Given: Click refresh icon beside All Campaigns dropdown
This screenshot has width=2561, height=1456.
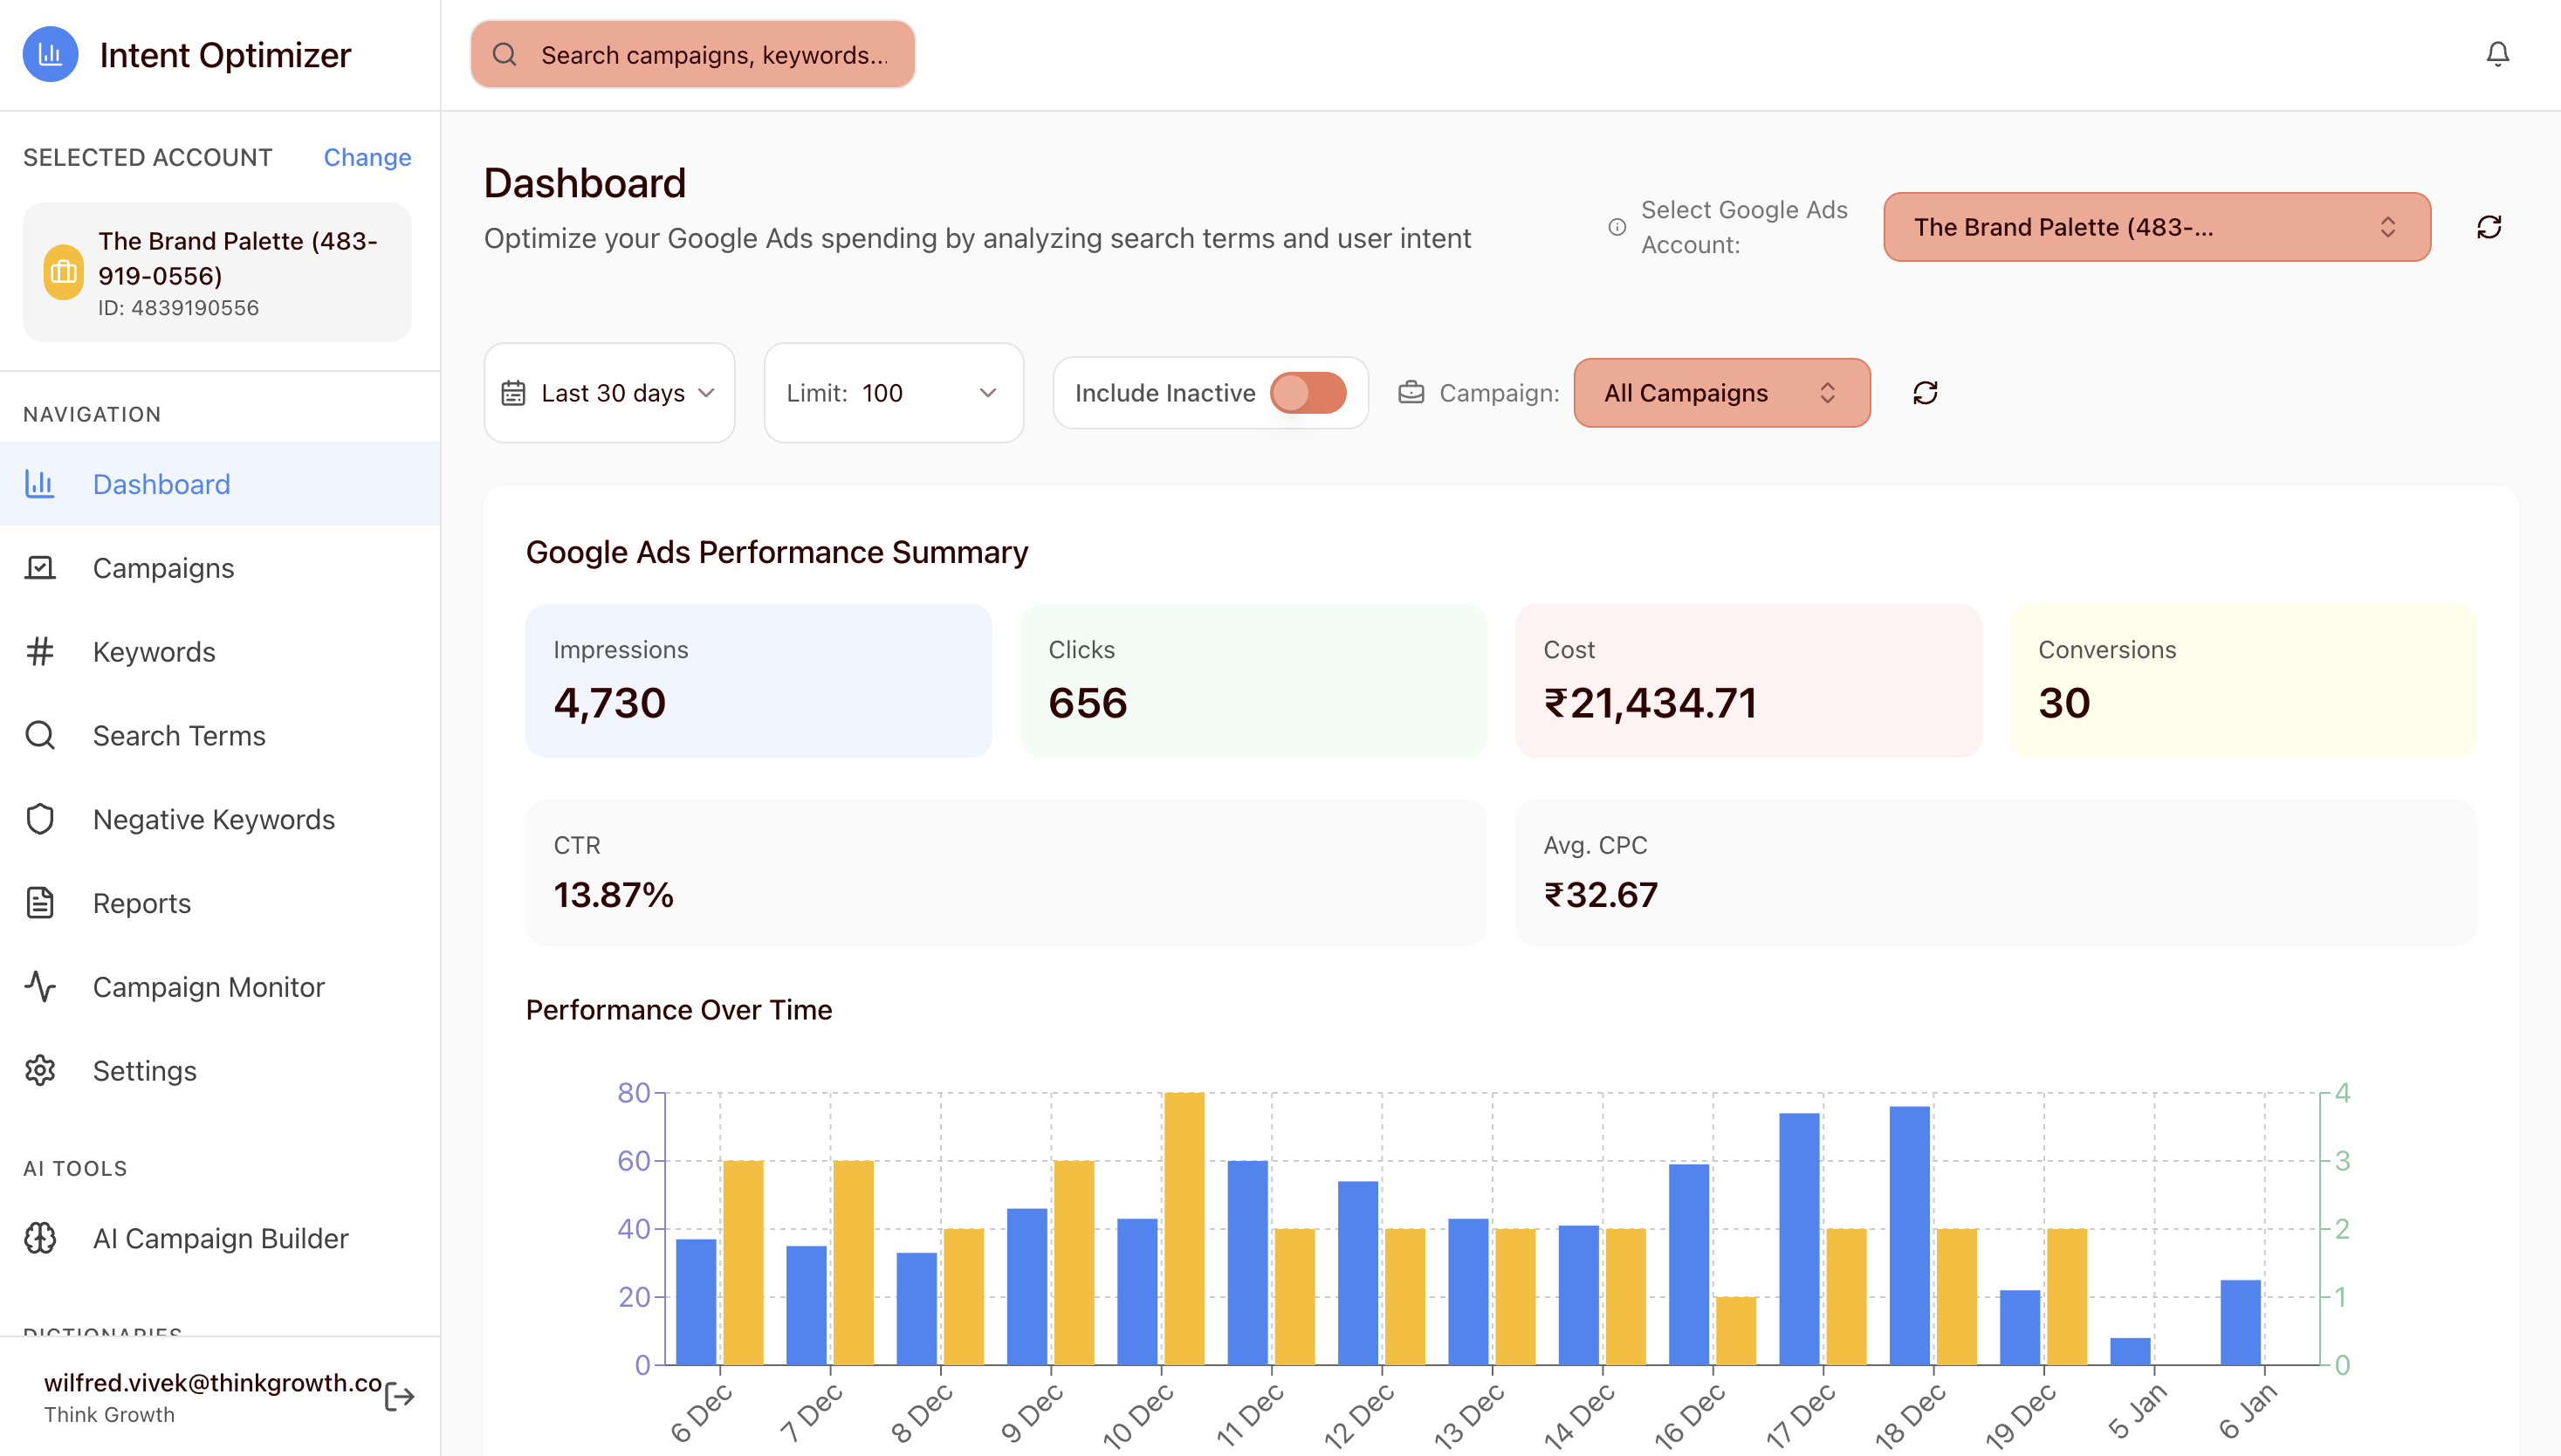Looking at the screenshot, I should tap(1925, 393).
